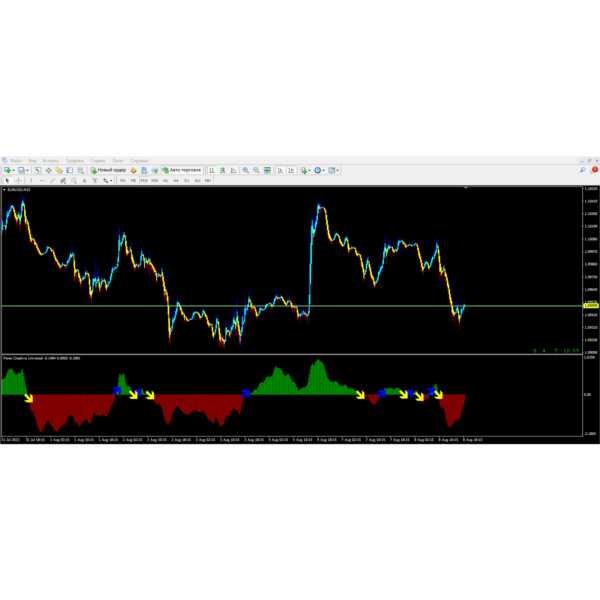Open the arrows objects tool
Screen dimensions: 600x600
point(106,181)
